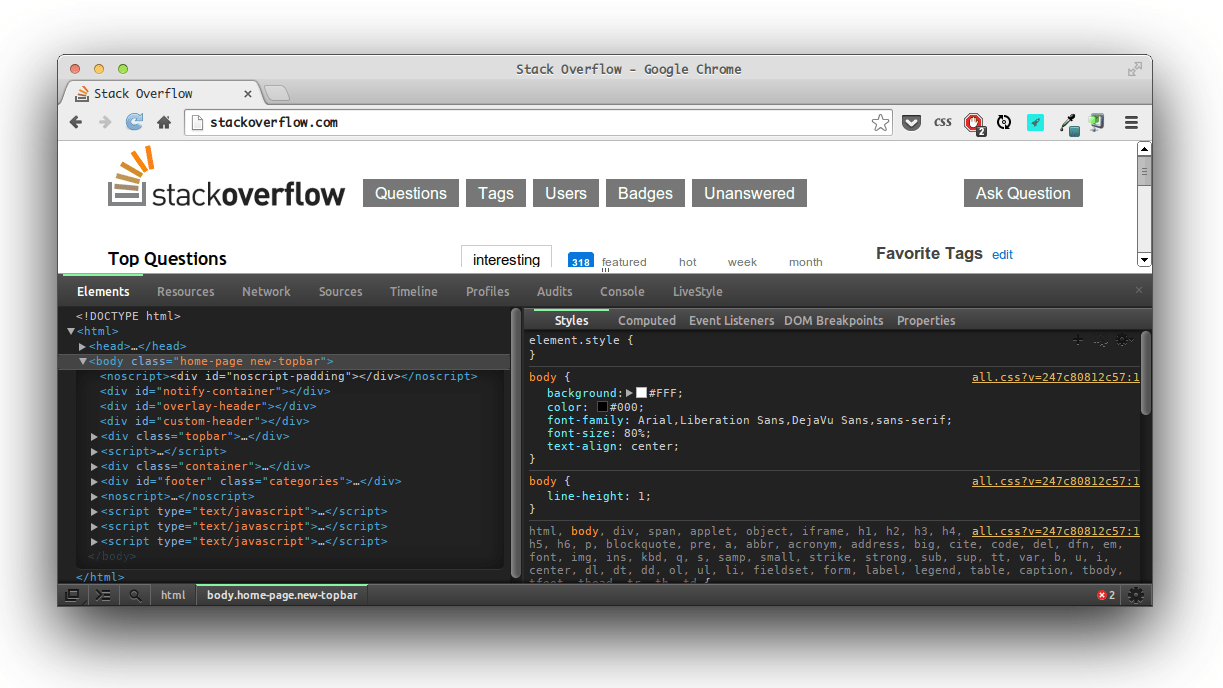1223x688 pixels.
Task: Edit your Favorite Tags
Action: [x=1002, y=254]
